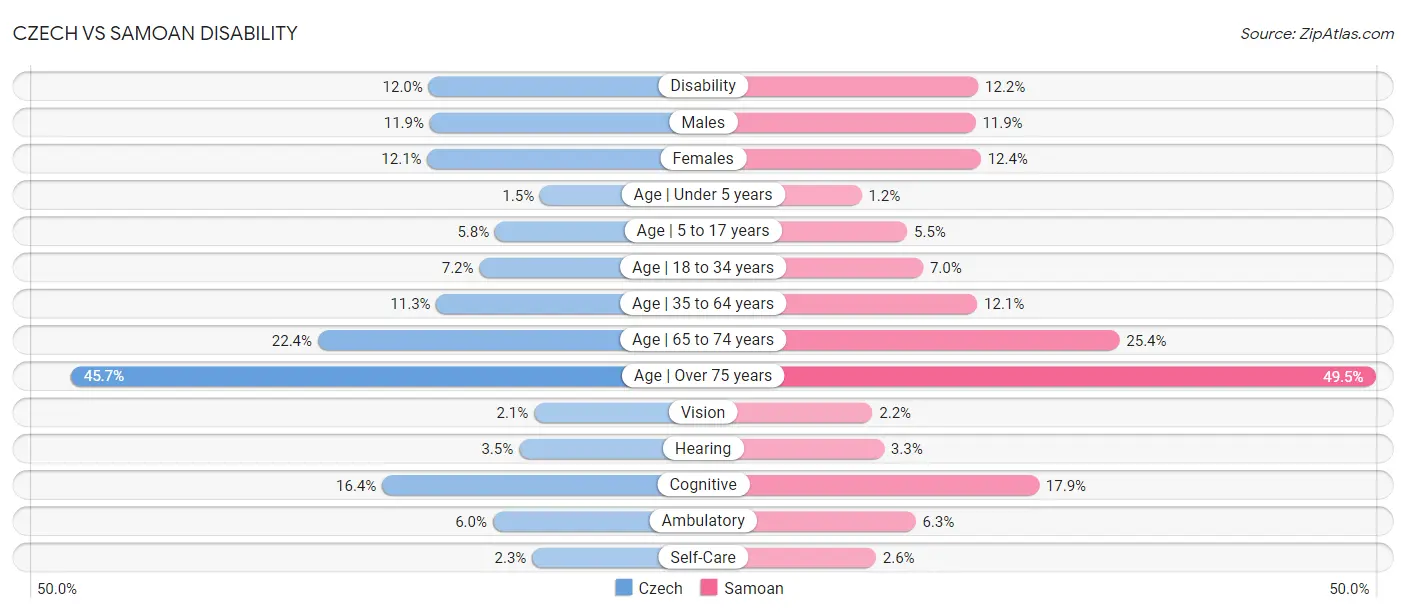Toggle the Czech legend label
Image resolution: width=1406 pixels, height=612 pixels.
(x=660, y=588)
